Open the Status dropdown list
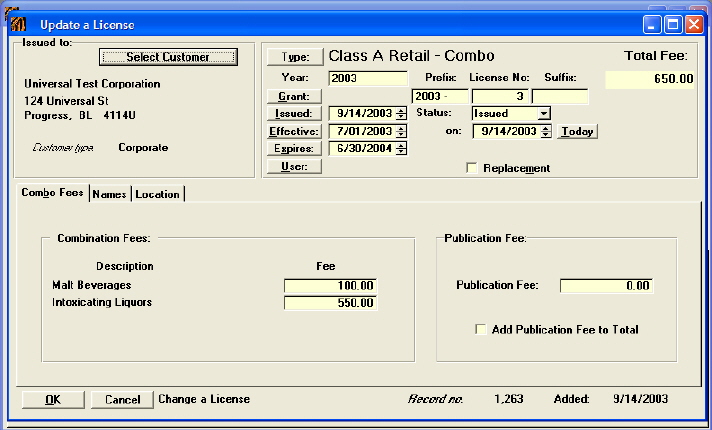 tap(544, 114)
